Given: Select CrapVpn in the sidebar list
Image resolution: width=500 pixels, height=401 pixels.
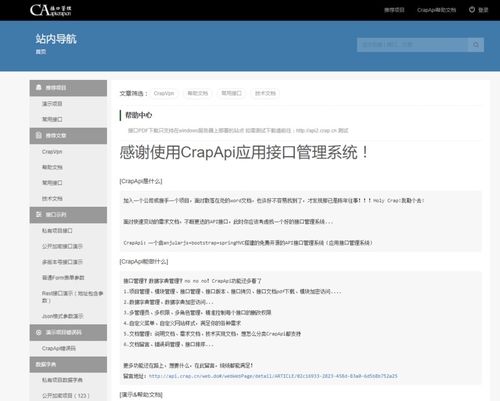Looking at the screenshot, I should tap(52, 152).
